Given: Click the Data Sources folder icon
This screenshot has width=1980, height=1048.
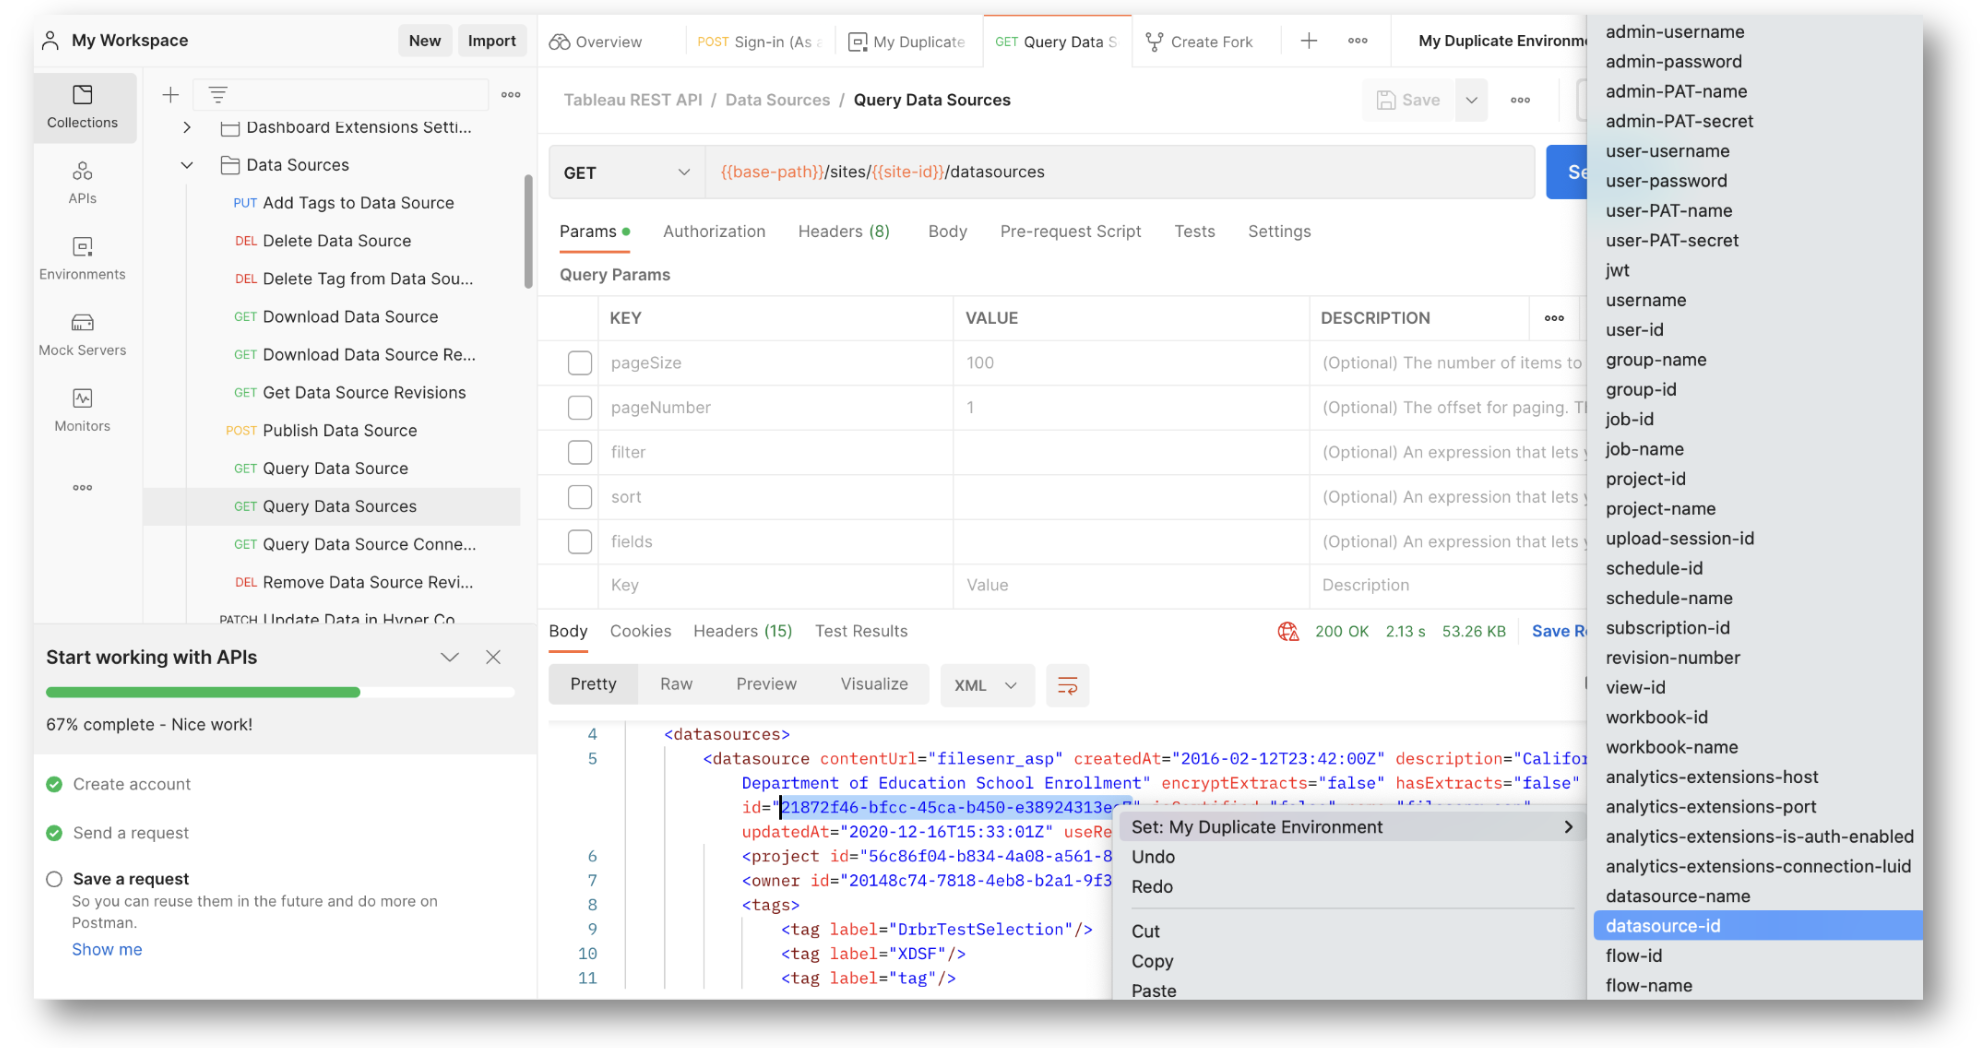Looking at the screenshot, I should (230, 165).
